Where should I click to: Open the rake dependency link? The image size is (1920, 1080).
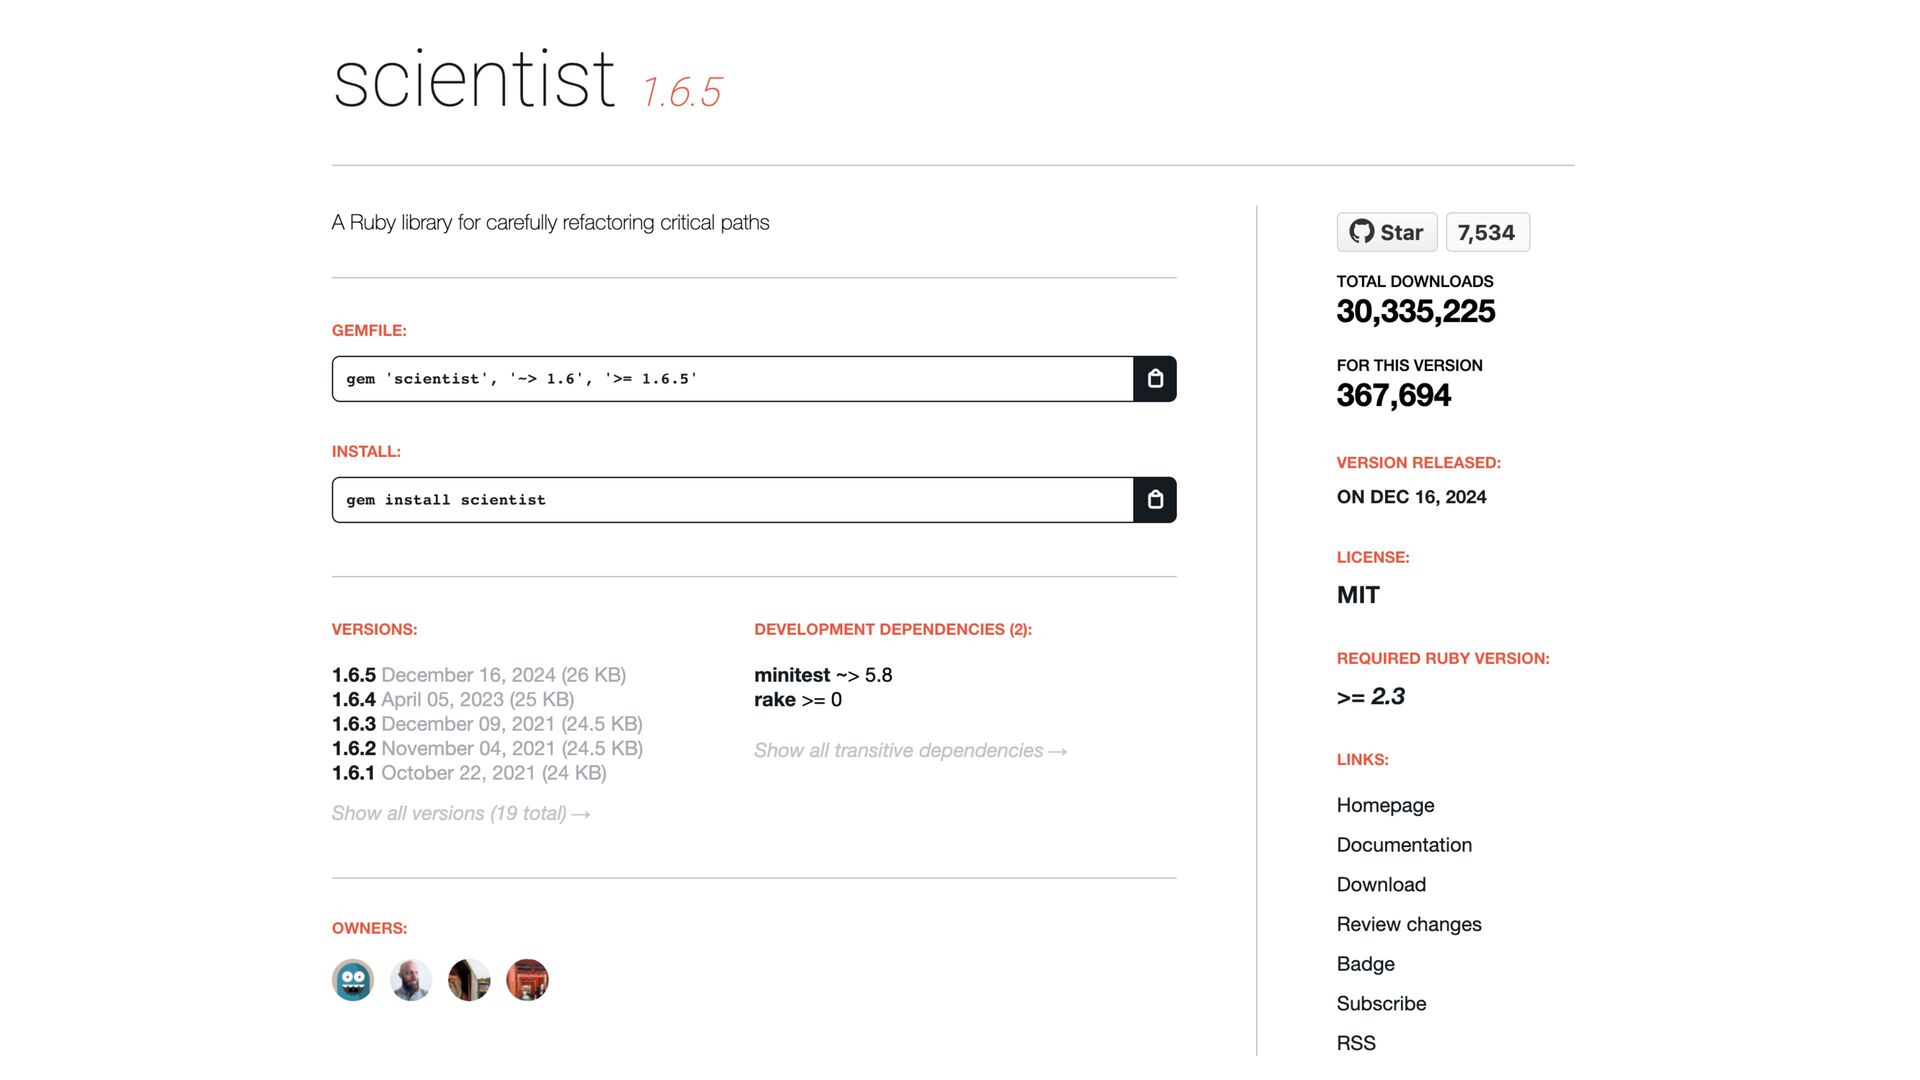(x=775, y=700)
